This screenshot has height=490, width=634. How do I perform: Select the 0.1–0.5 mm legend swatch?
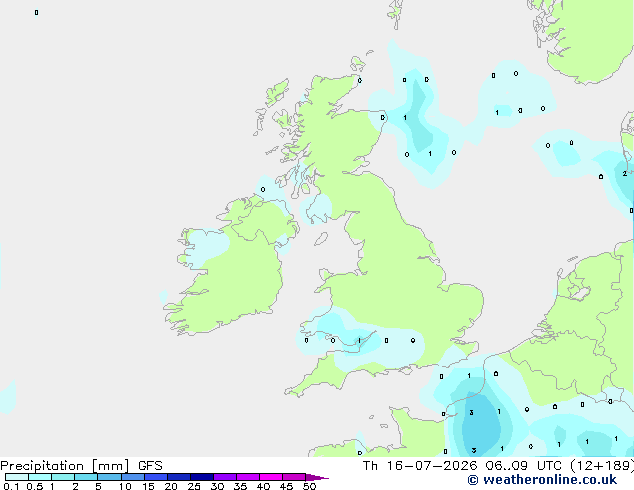17,477
